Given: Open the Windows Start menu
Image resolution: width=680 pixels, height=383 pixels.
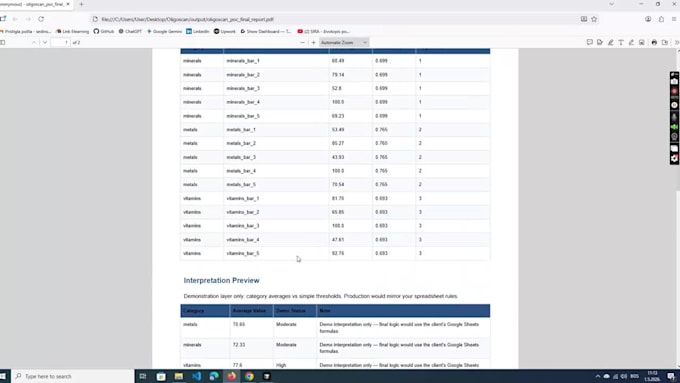Looking at the screenshot, I should pyautogui.click(x=3, y=376).
